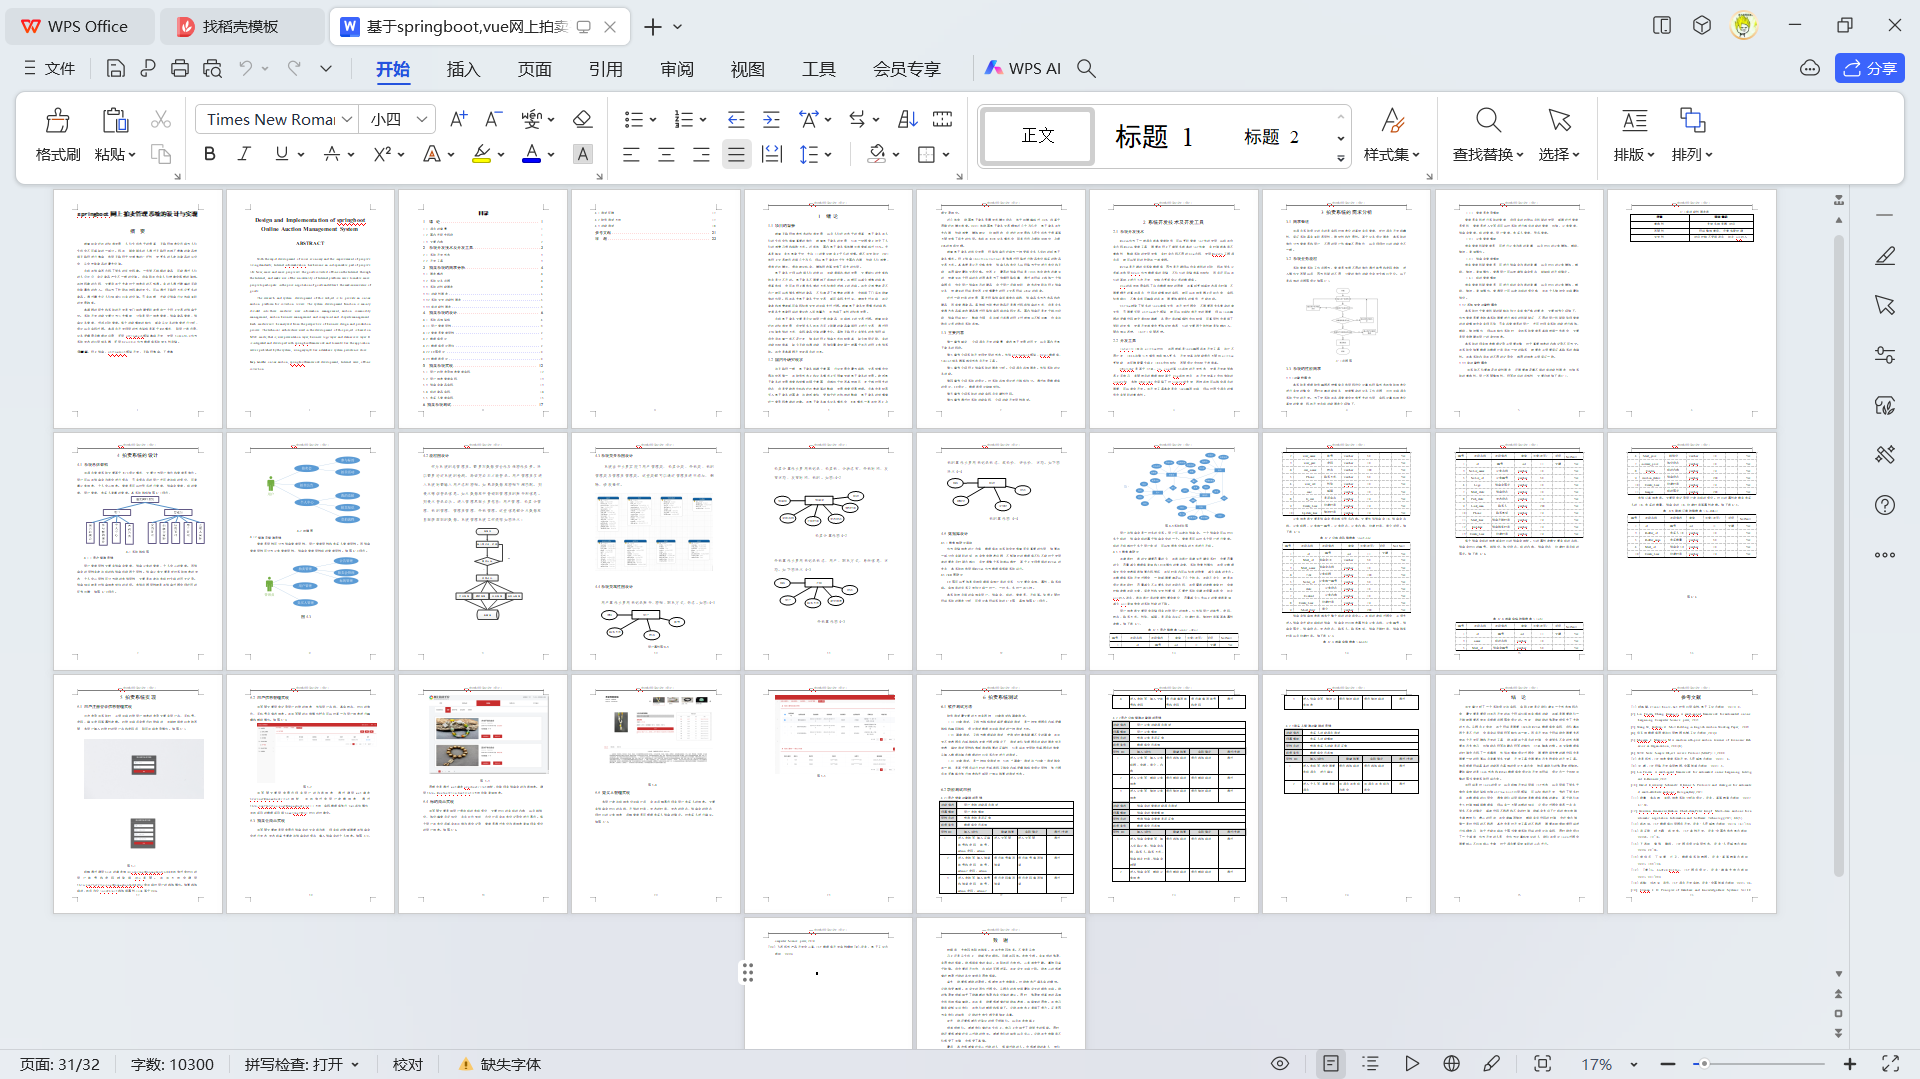
Task: Click the Select cursor tool icon
Action: tap(1559, 121)
